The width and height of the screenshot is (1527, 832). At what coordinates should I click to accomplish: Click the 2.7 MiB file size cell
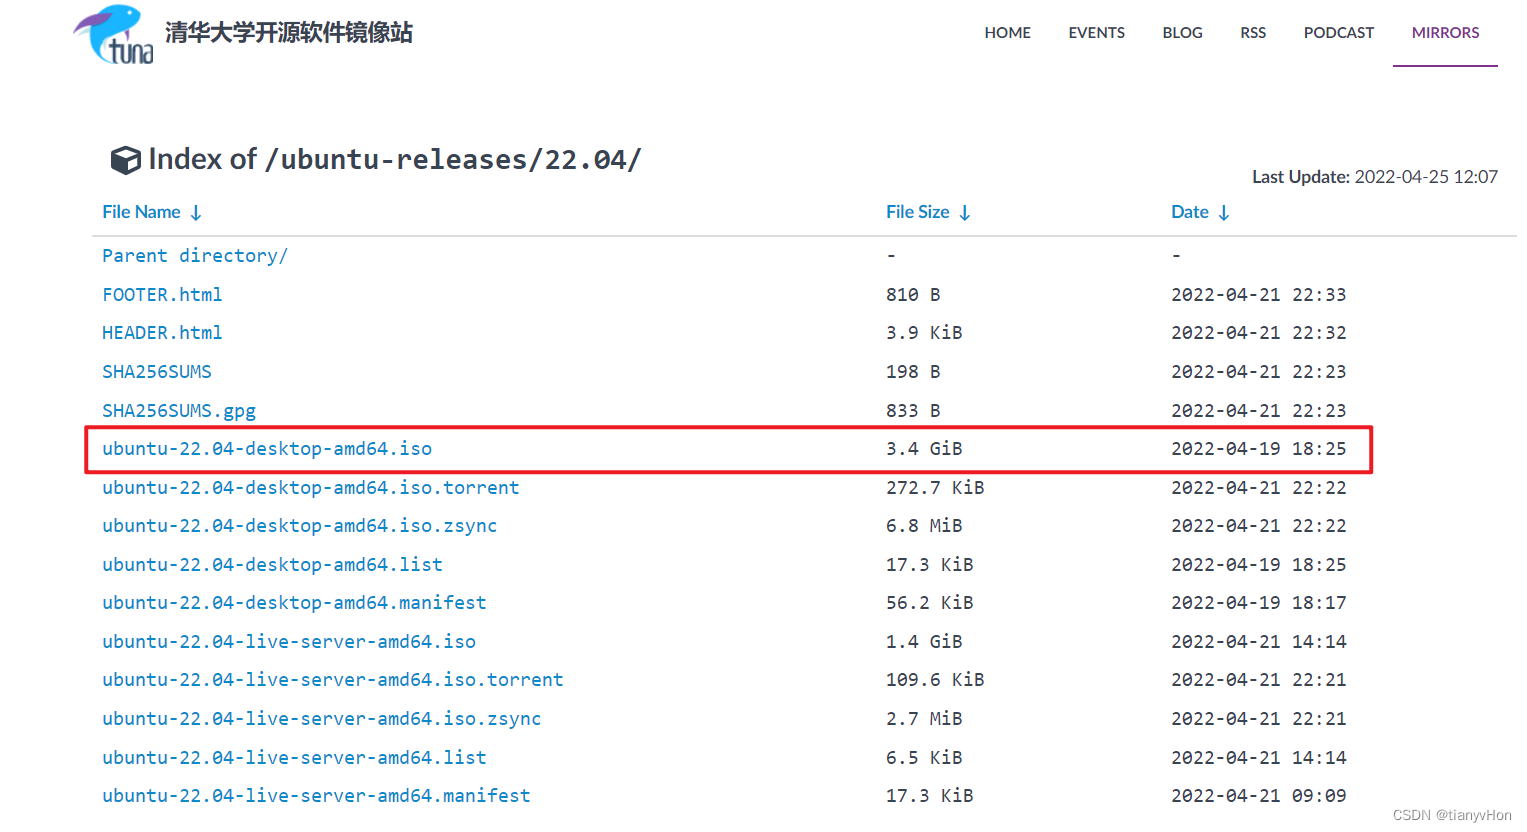pos(924,719)
